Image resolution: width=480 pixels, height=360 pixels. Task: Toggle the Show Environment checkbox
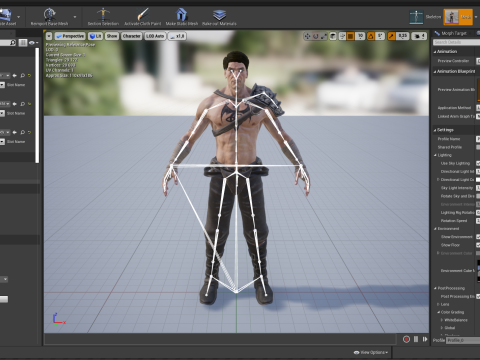[x=478, y=237]
